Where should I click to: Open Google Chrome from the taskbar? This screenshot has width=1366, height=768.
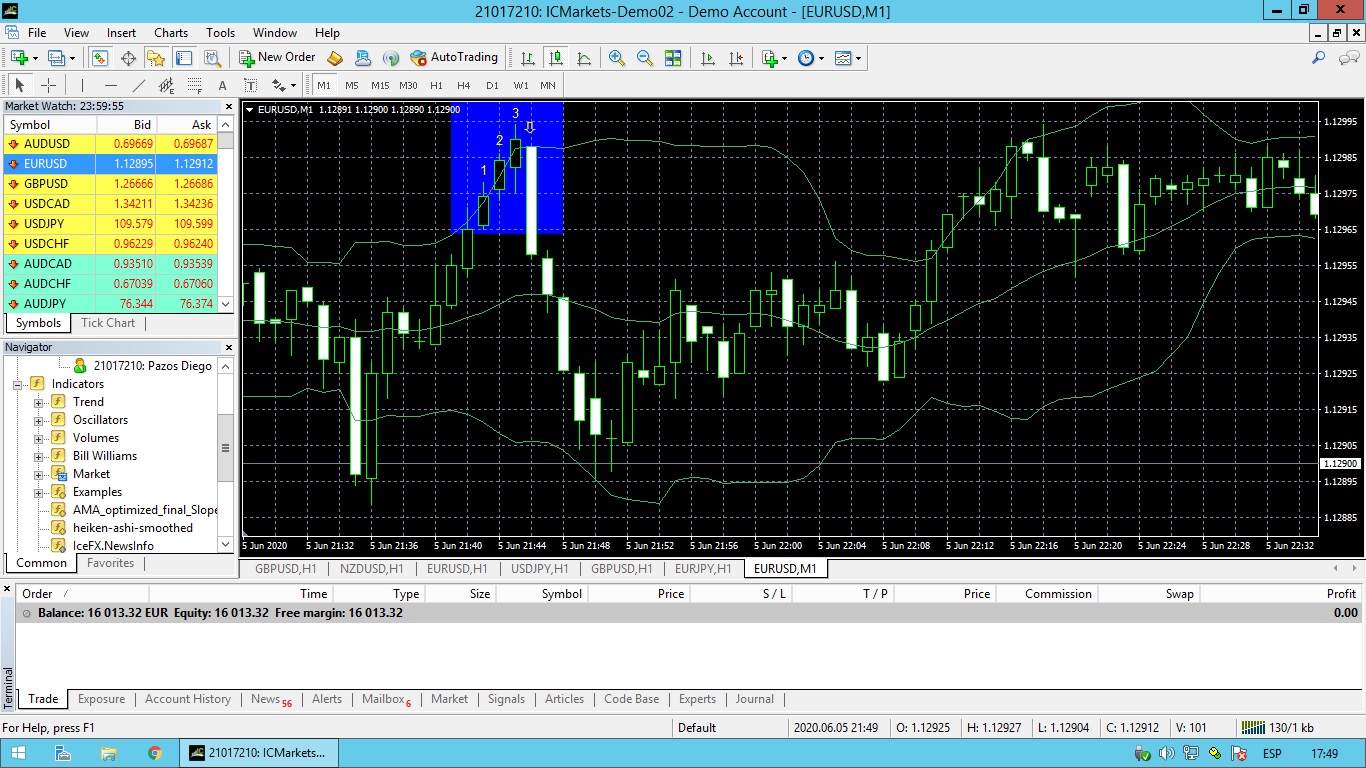tap(155, 753)
